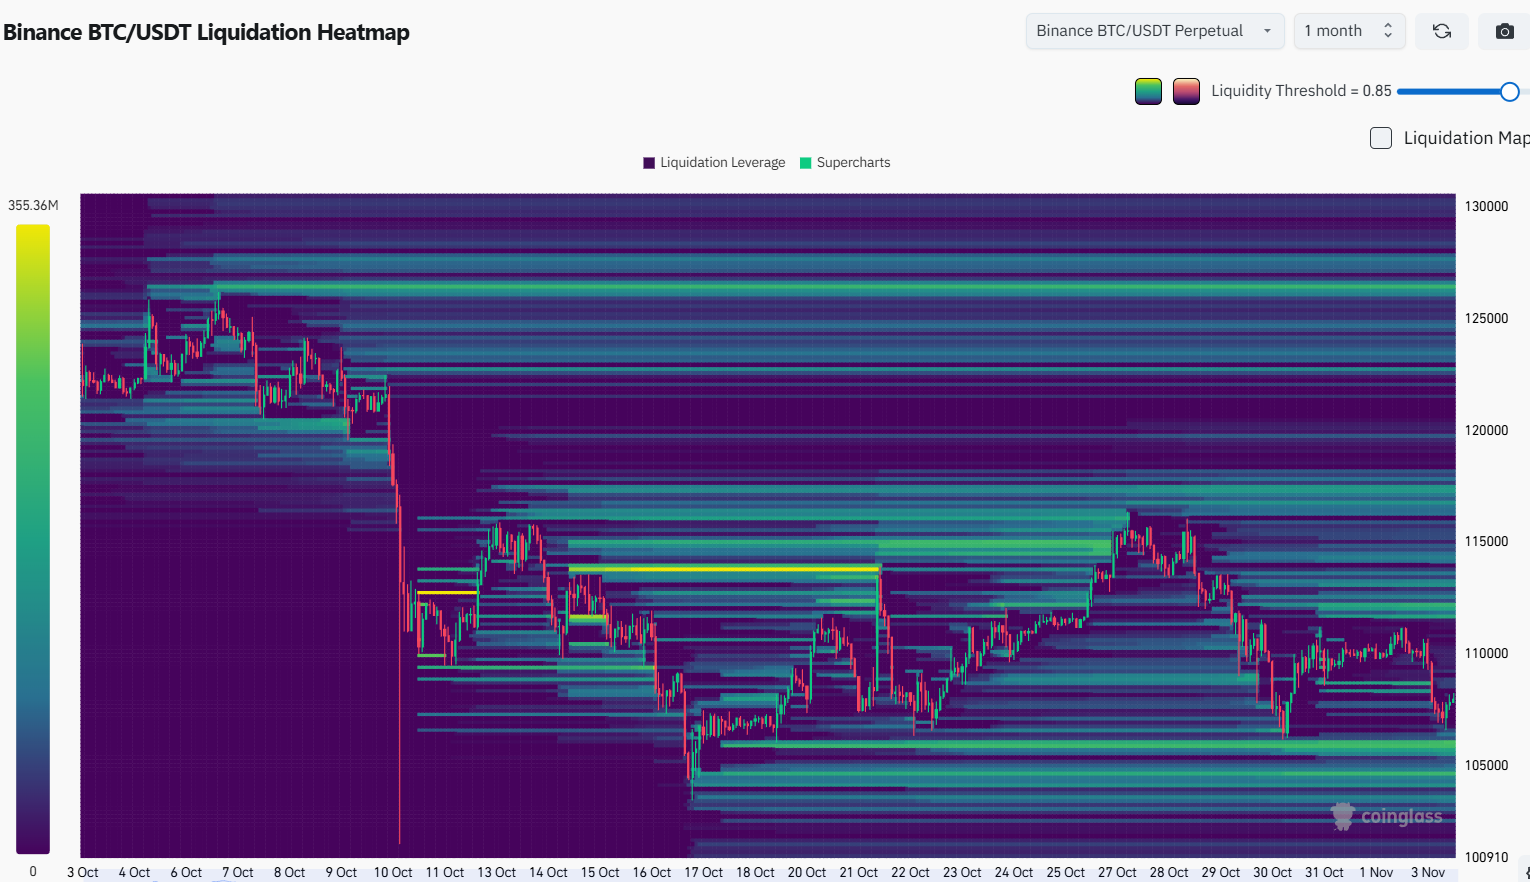Click the refresh icon button
Image resolution: width=1530 pixels, height=882 pixels.
1441,31
